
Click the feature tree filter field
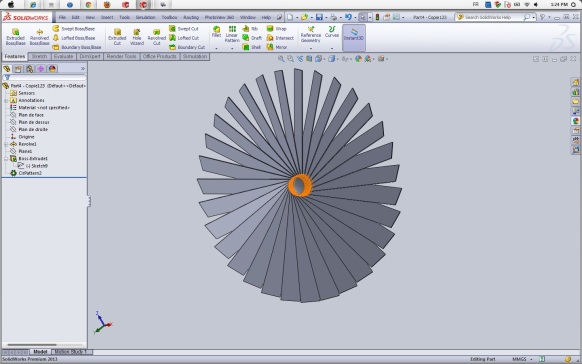[x=45, y=78]
